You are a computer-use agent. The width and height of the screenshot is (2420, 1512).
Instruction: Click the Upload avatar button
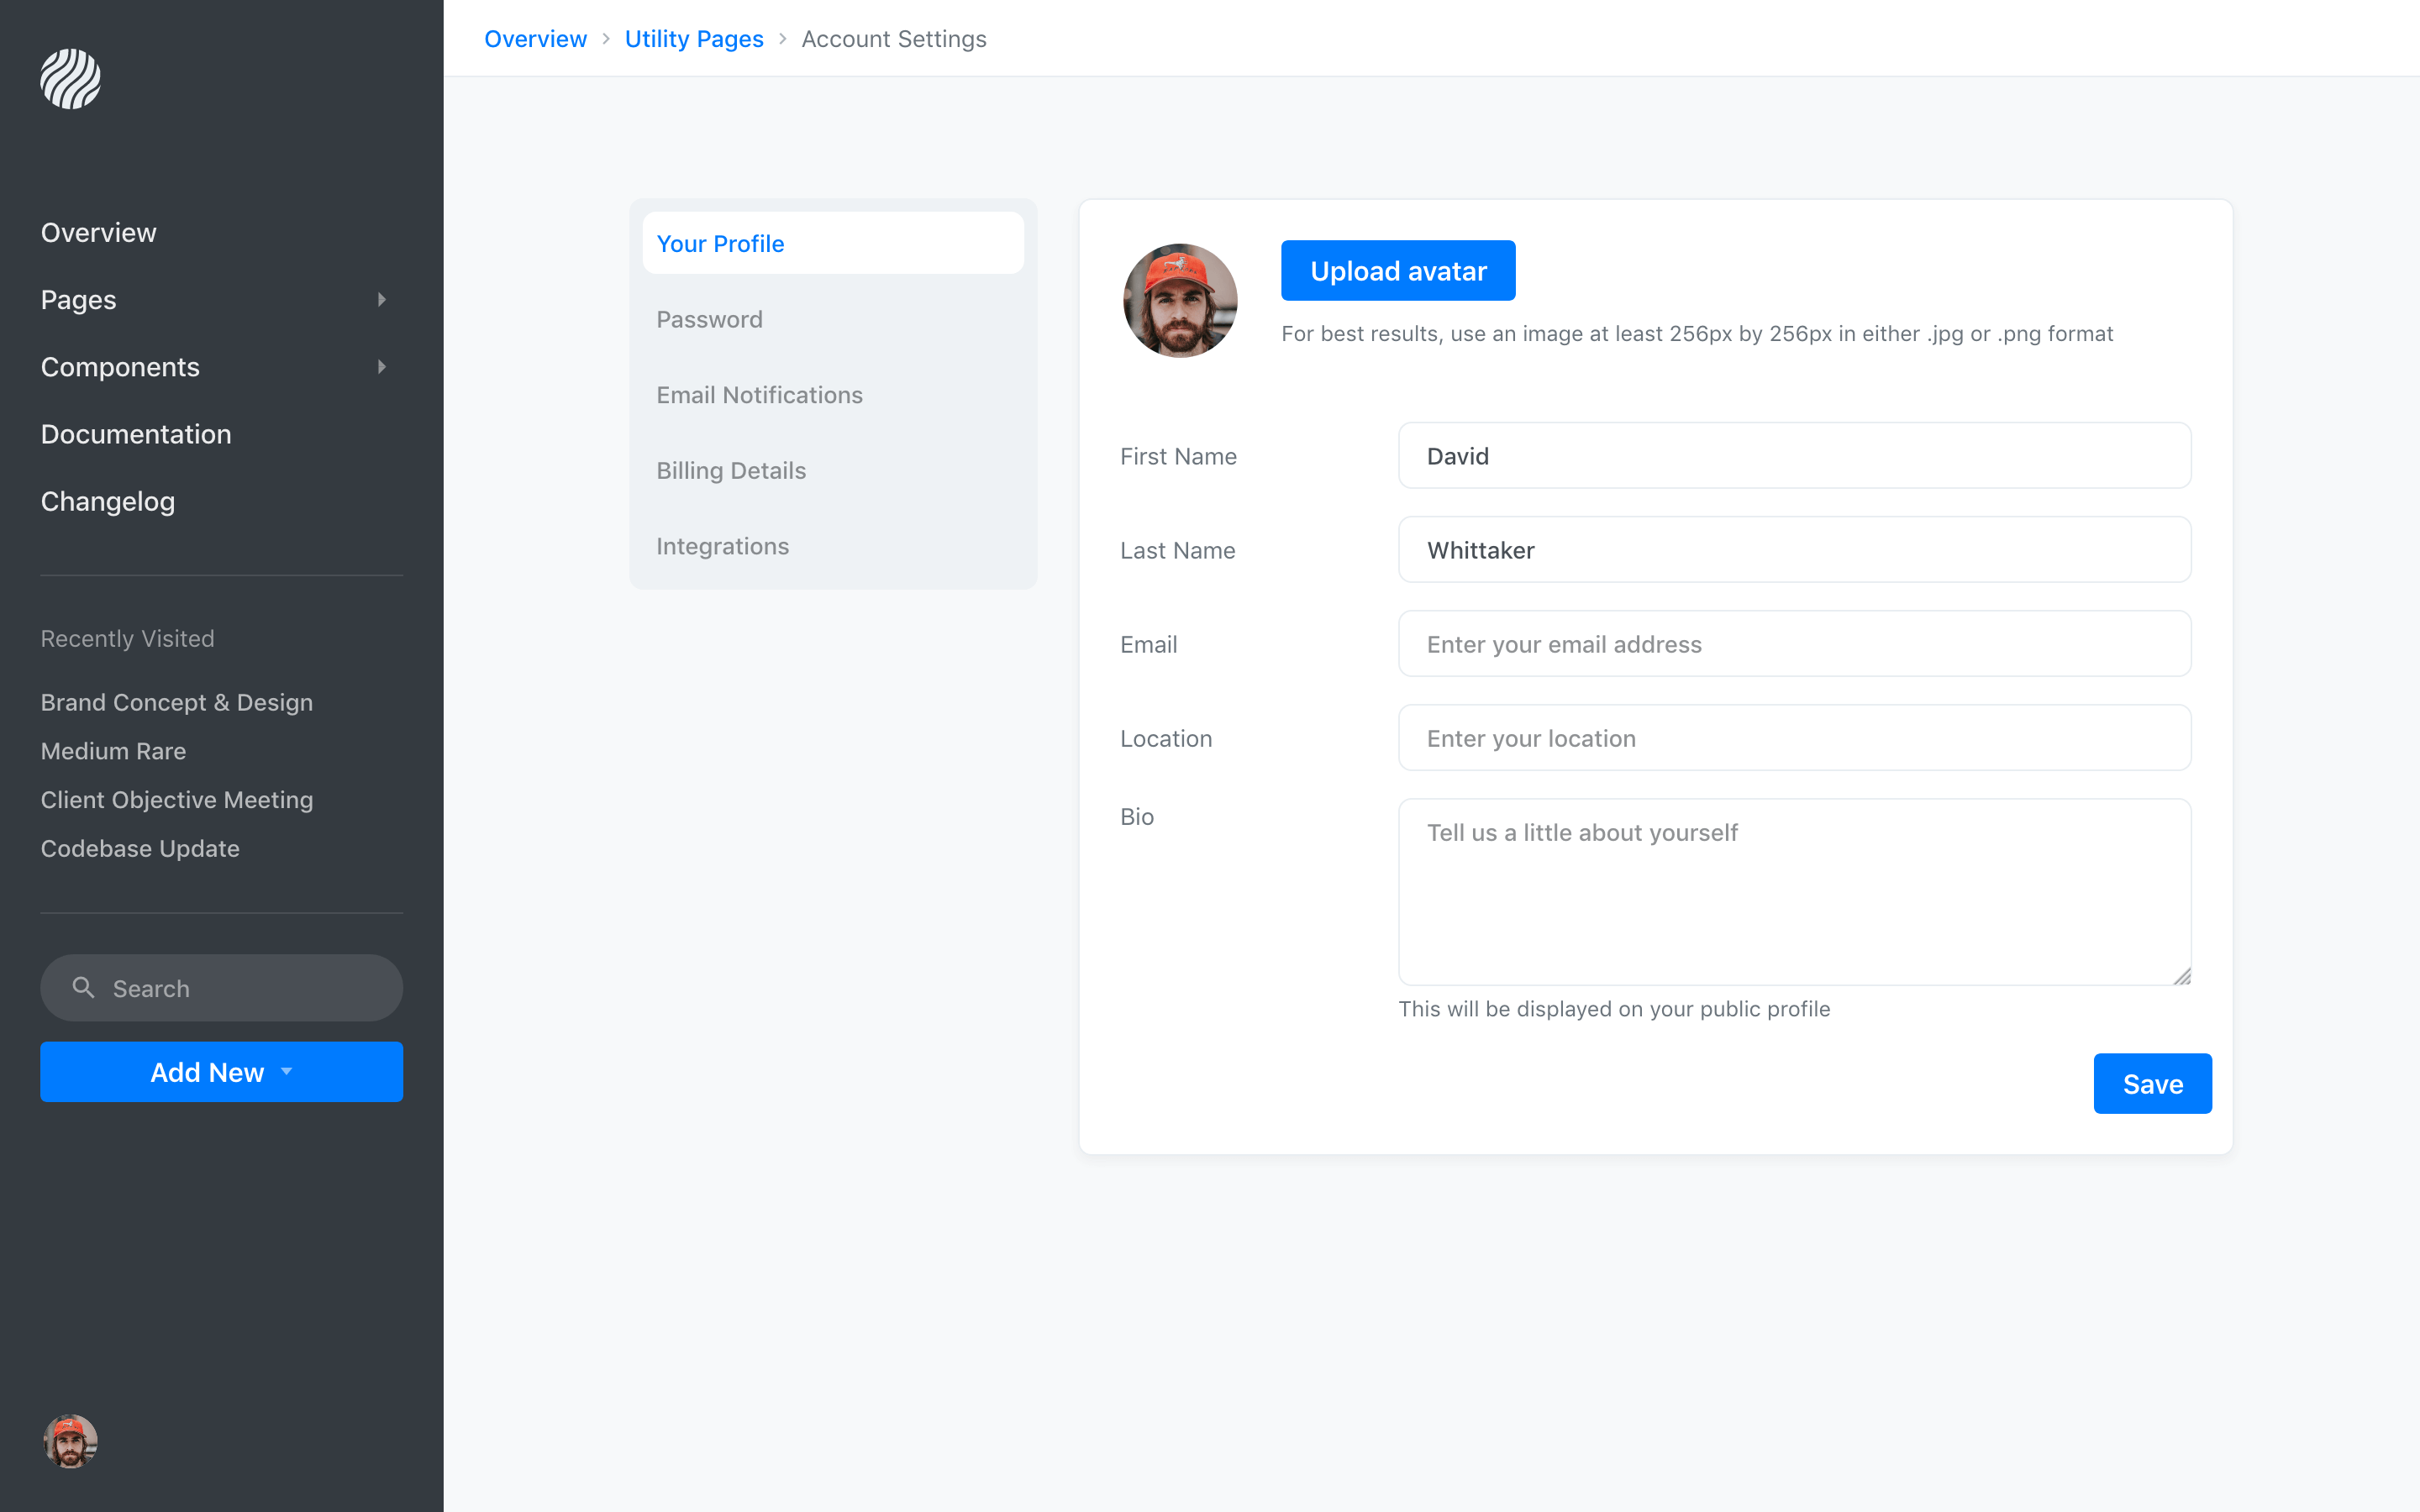pos(1398,270)
